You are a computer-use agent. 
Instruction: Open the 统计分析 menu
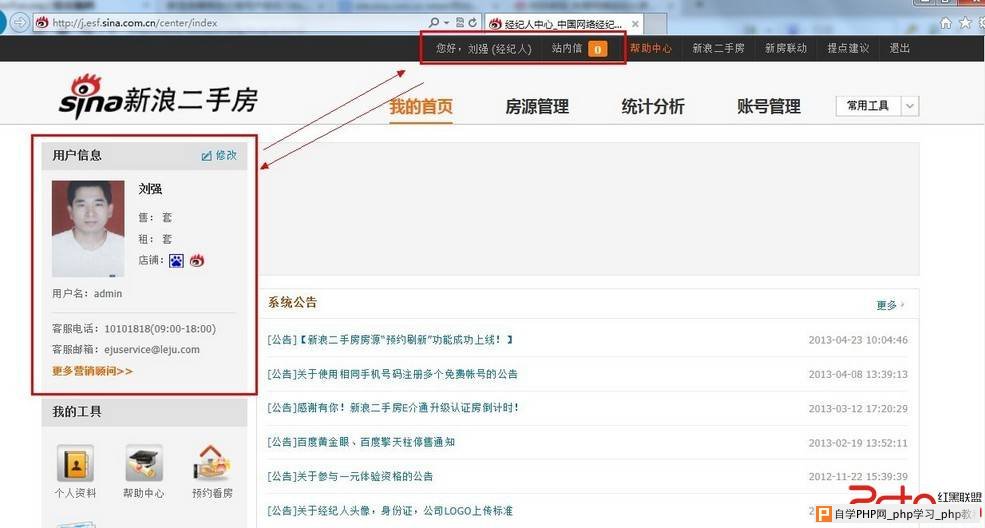[x=653, y=106]
